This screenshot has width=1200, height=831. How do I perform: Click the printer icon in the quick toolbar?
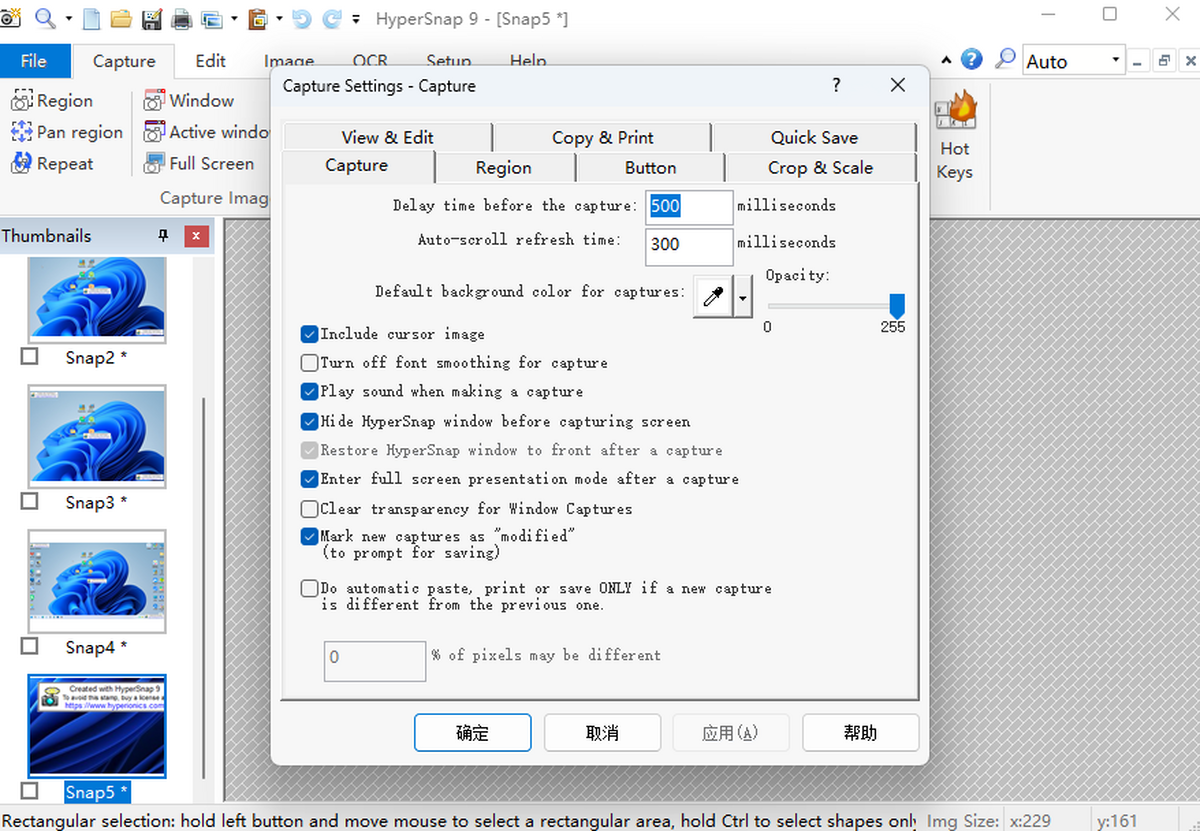(182, 18)
